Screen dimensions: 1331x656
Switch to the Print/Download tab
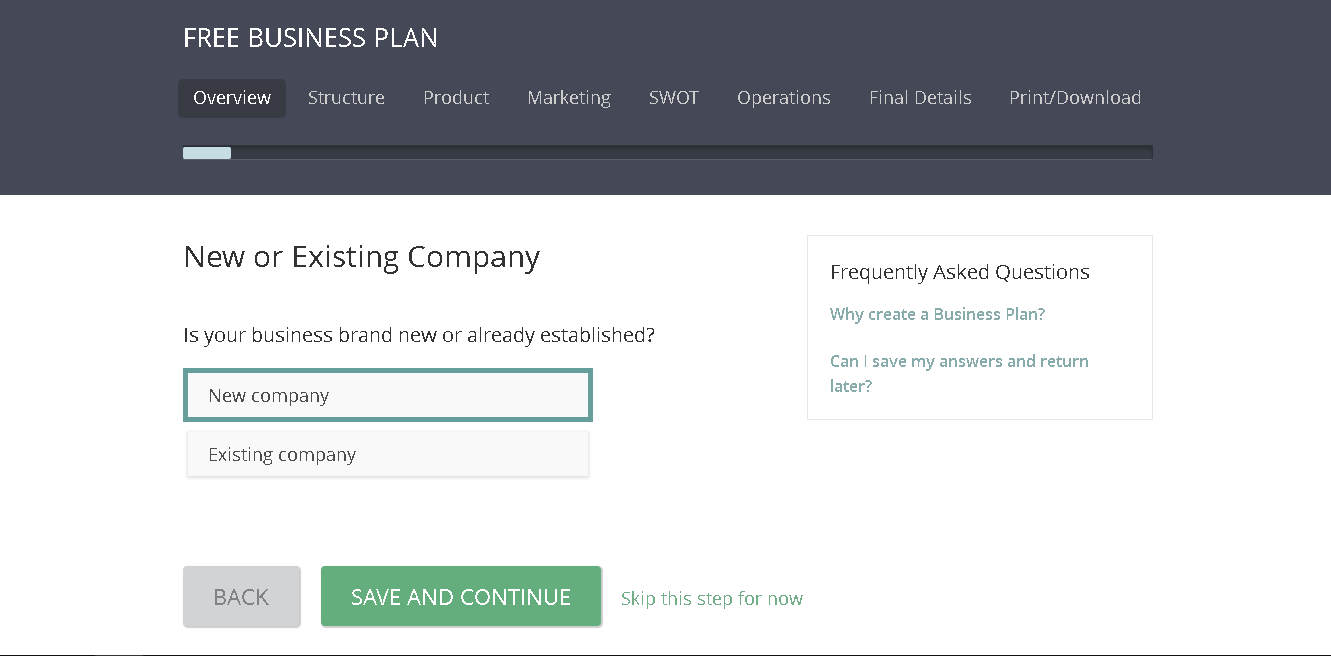point(1075,97)
